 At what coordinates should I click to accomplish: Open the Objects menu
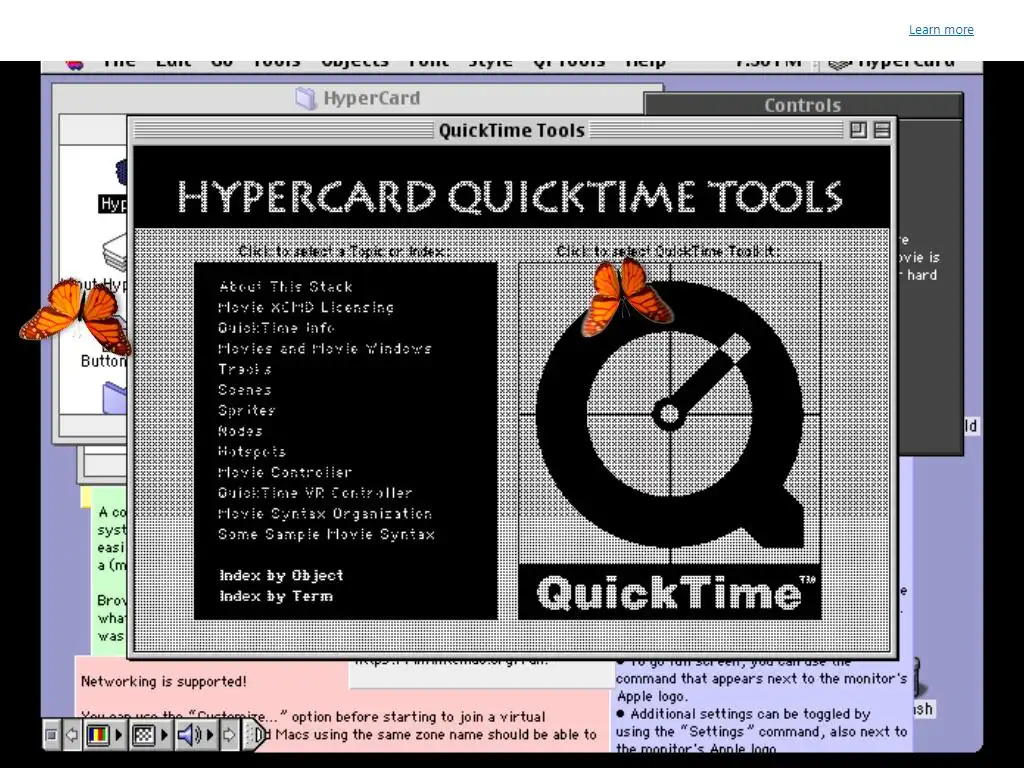(355, 63)
